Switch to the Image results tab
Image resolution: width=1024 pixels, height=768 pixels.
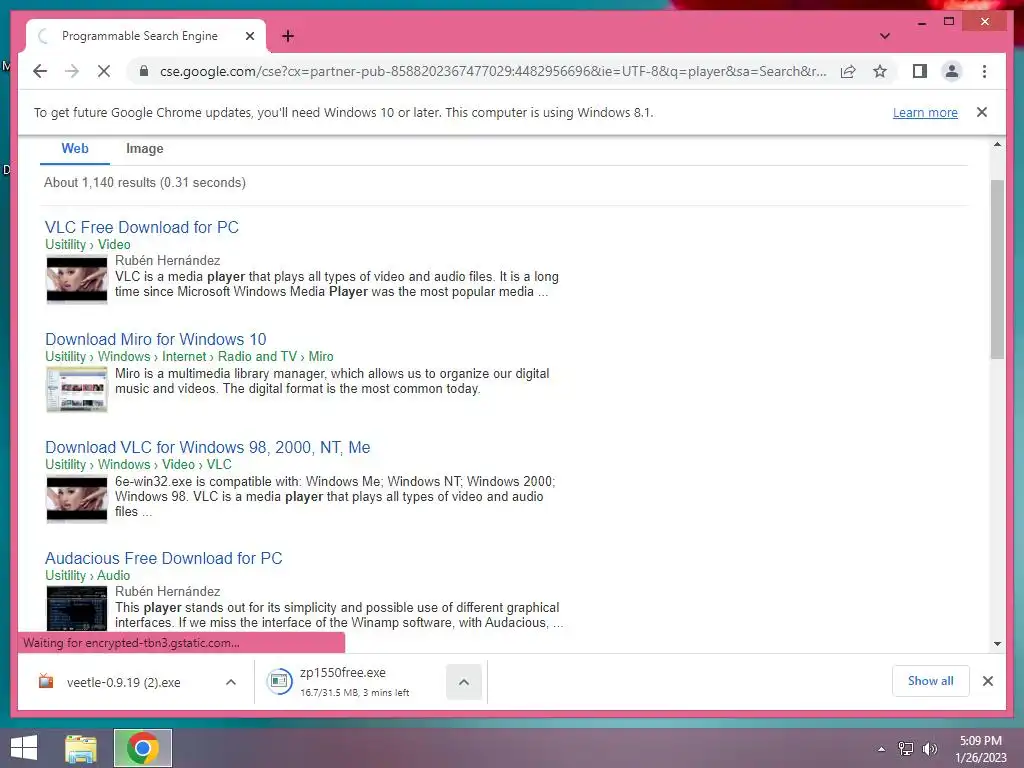pos(144,149)
